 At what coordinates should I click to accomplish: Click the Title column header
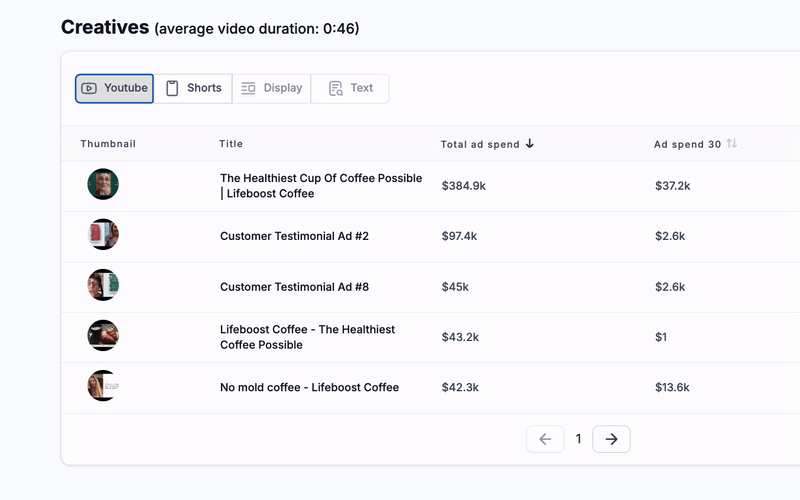tap(231, 144)
